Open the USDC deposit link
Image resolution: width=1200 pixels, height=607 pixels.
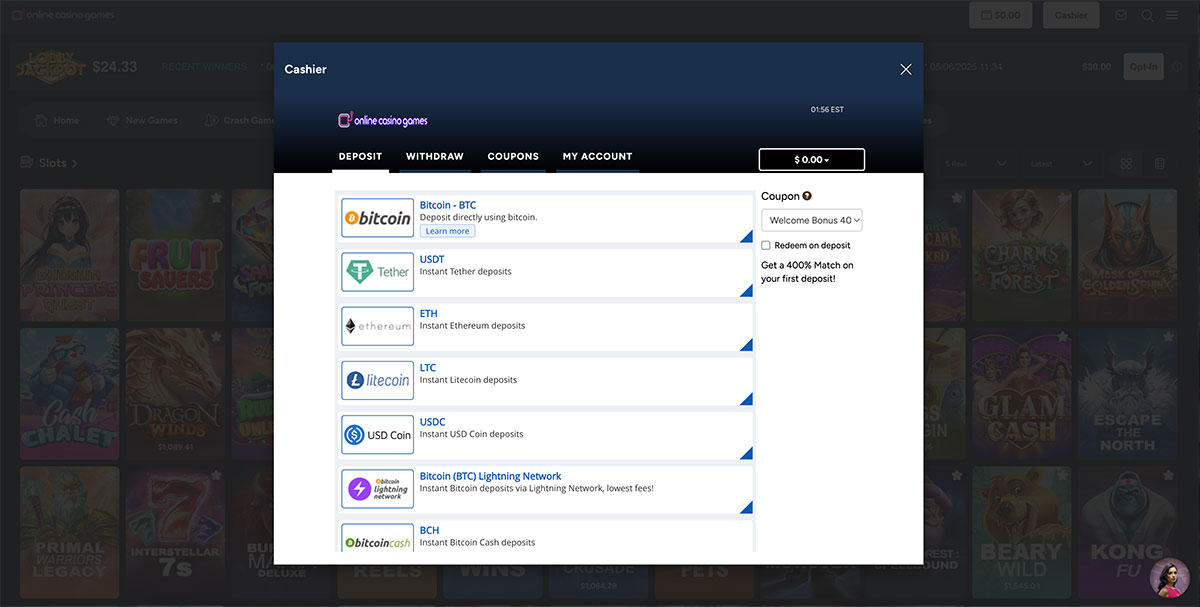[432, 422]
